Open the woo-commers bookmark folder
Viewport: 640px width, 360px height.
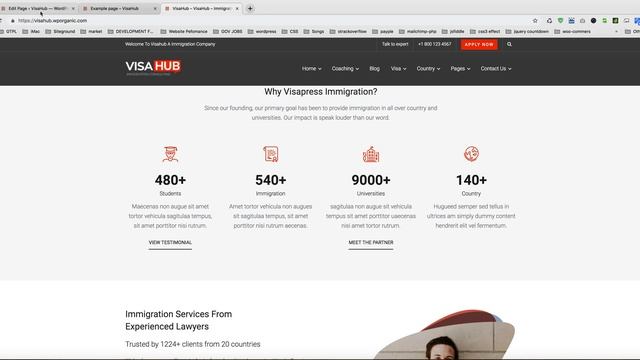click(572, 31)
